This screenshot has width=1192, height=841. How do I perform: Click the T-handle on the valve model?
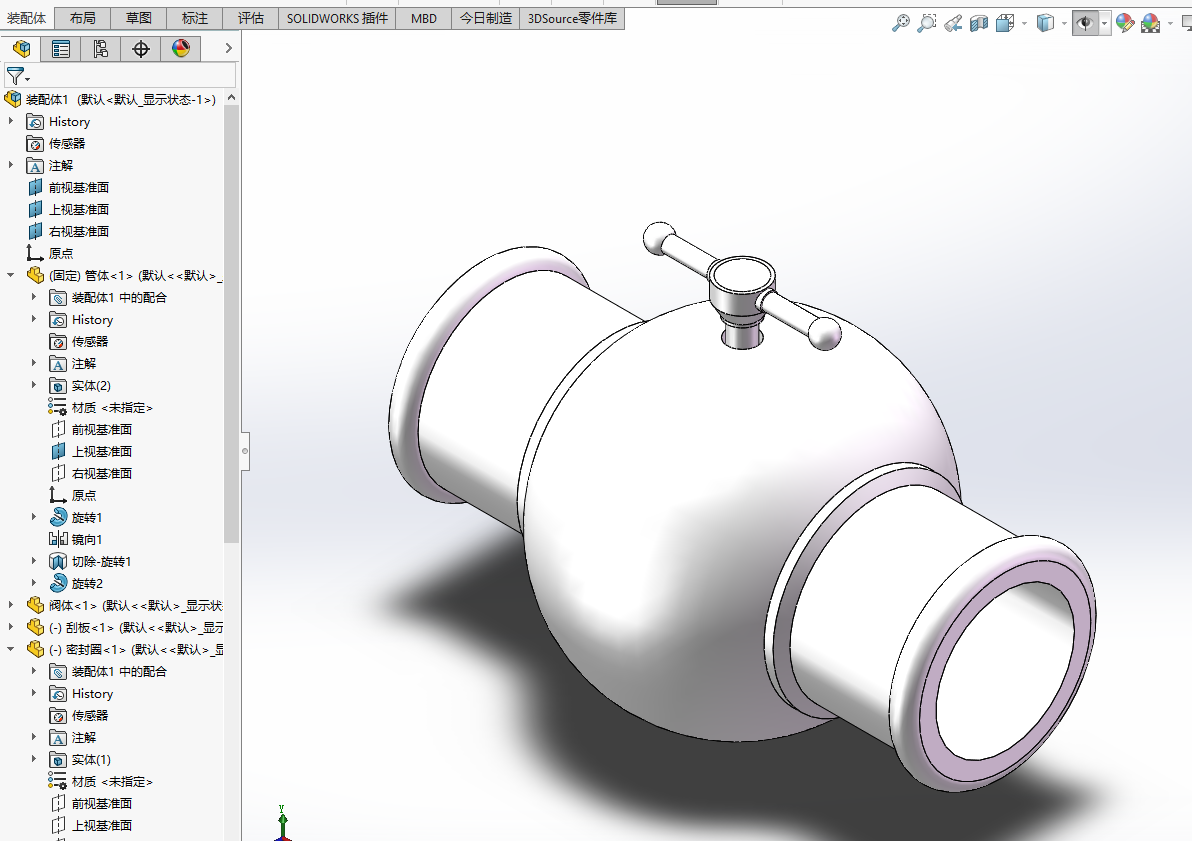pos(741,285)
